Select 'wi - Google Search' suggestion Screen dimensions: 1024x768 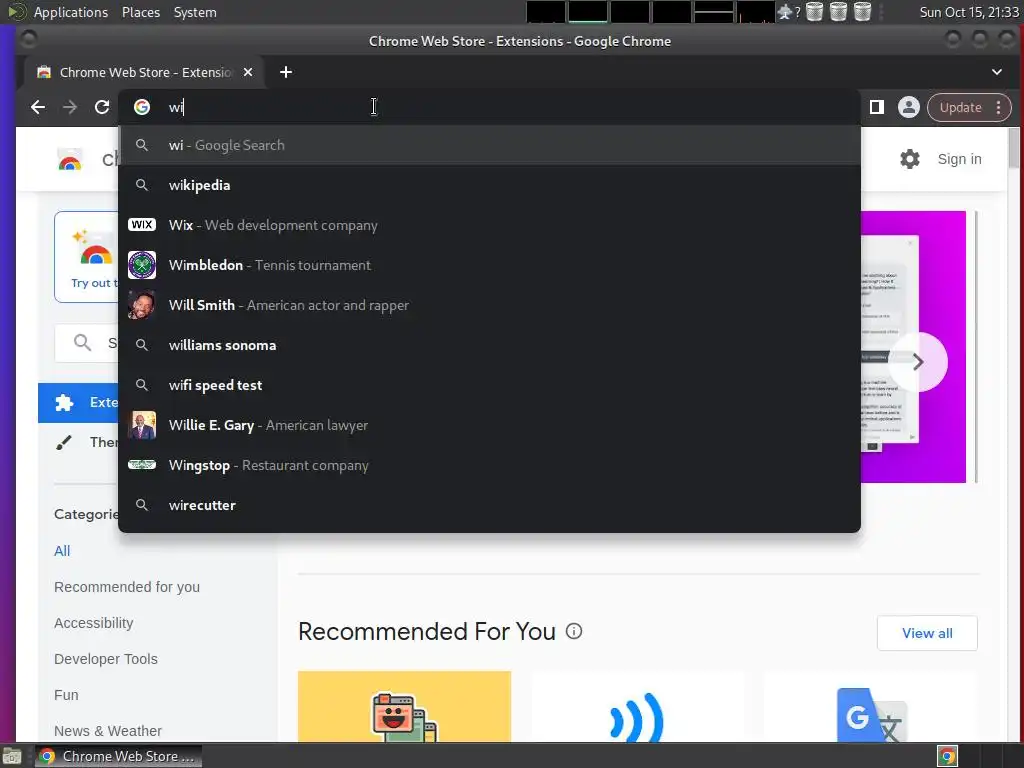489,145
